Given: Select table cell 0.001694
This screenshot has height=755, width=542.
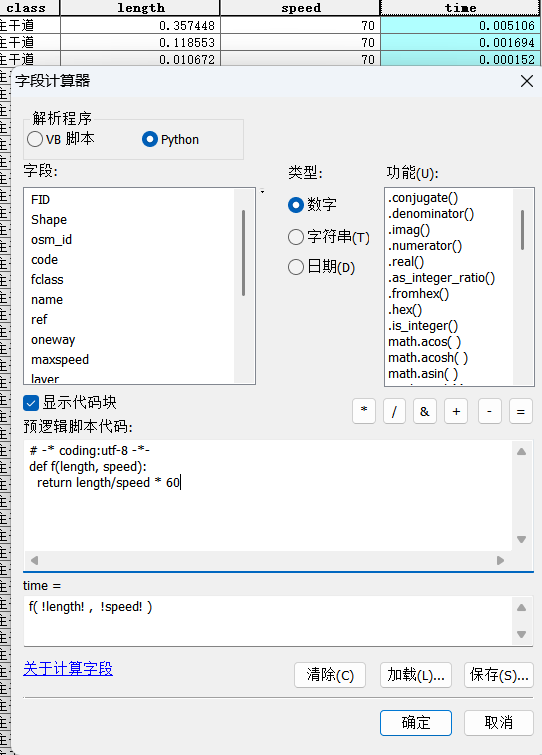Looking at the screenshot, I should click(x=460, y=42).
